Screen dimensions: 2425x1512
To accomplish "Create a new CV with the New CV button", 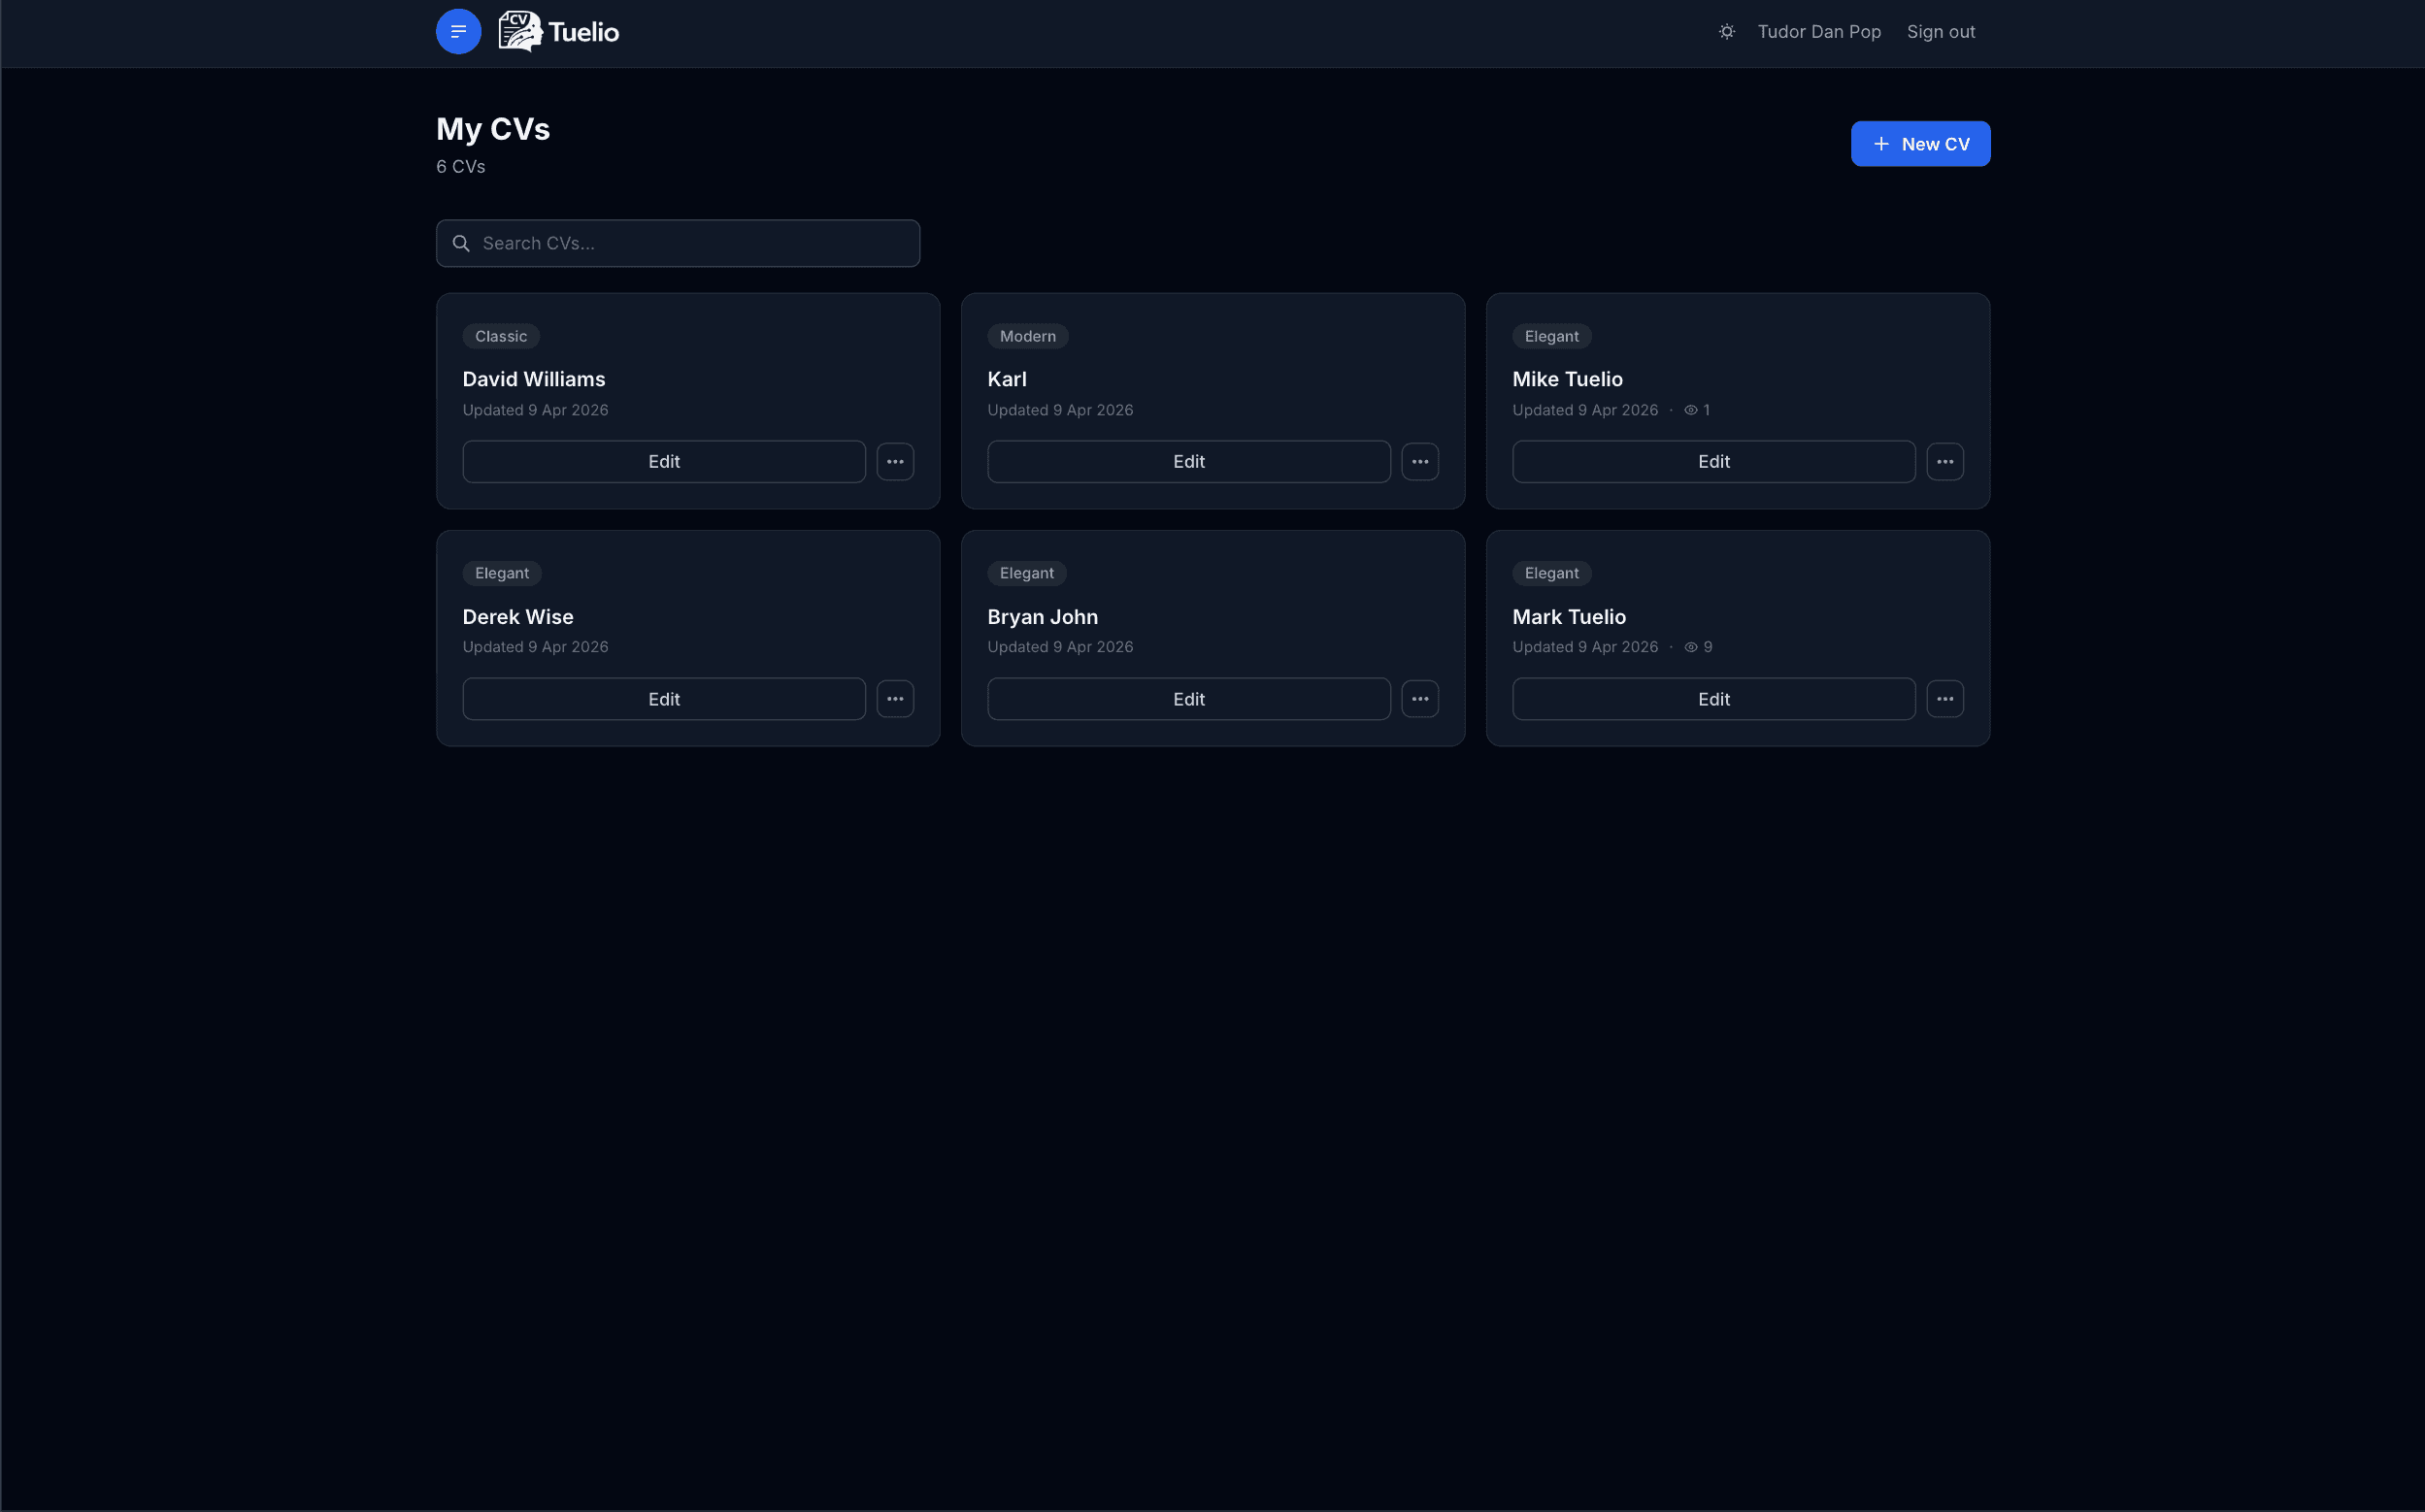I will (1919, 143).
